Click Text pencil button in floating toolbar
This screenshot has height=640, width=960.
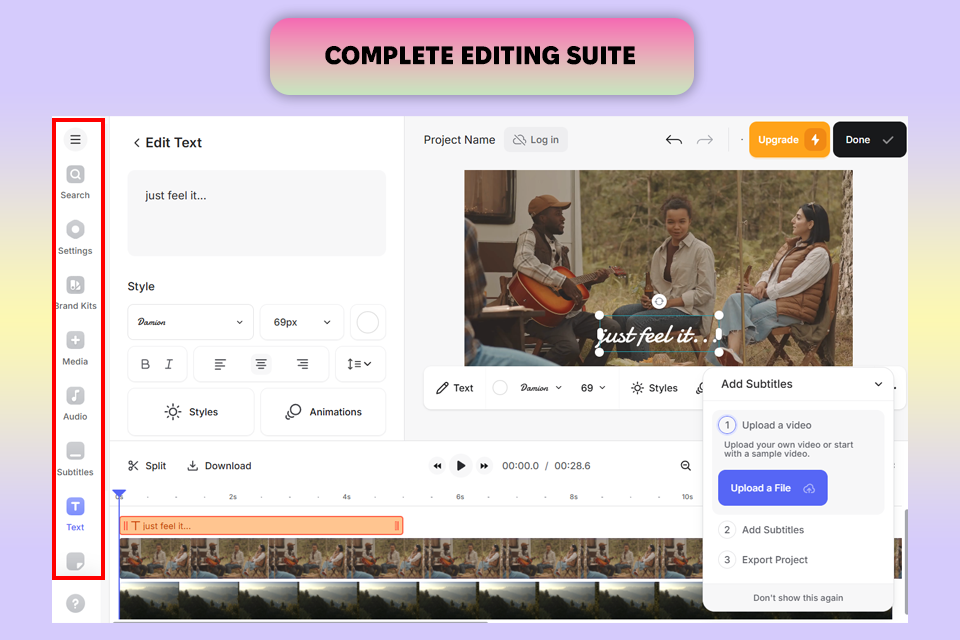click(454, 388)
